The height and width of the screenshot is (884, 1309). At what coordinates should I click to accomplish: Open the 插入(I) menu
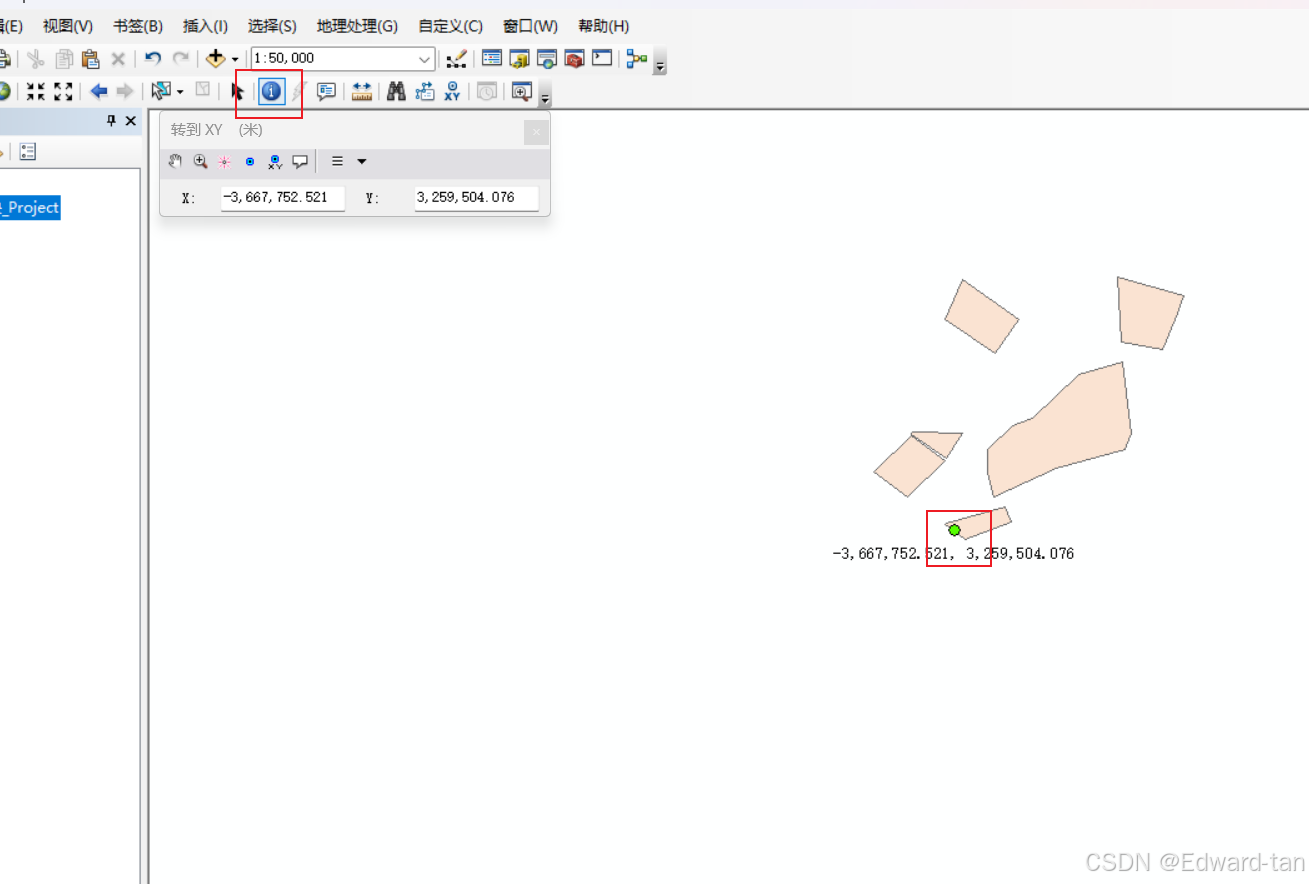coord(205,26)
